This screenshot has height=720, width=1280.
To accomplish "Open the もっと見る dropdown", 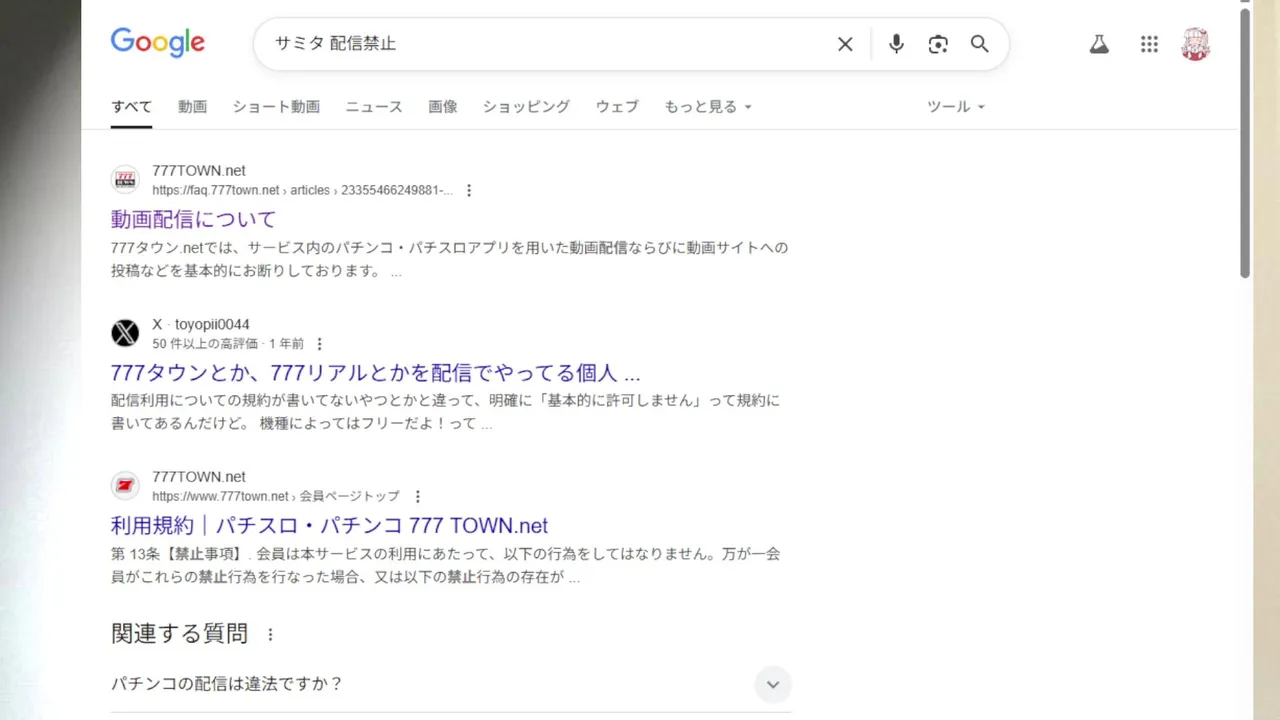I will tap(708, 106).
